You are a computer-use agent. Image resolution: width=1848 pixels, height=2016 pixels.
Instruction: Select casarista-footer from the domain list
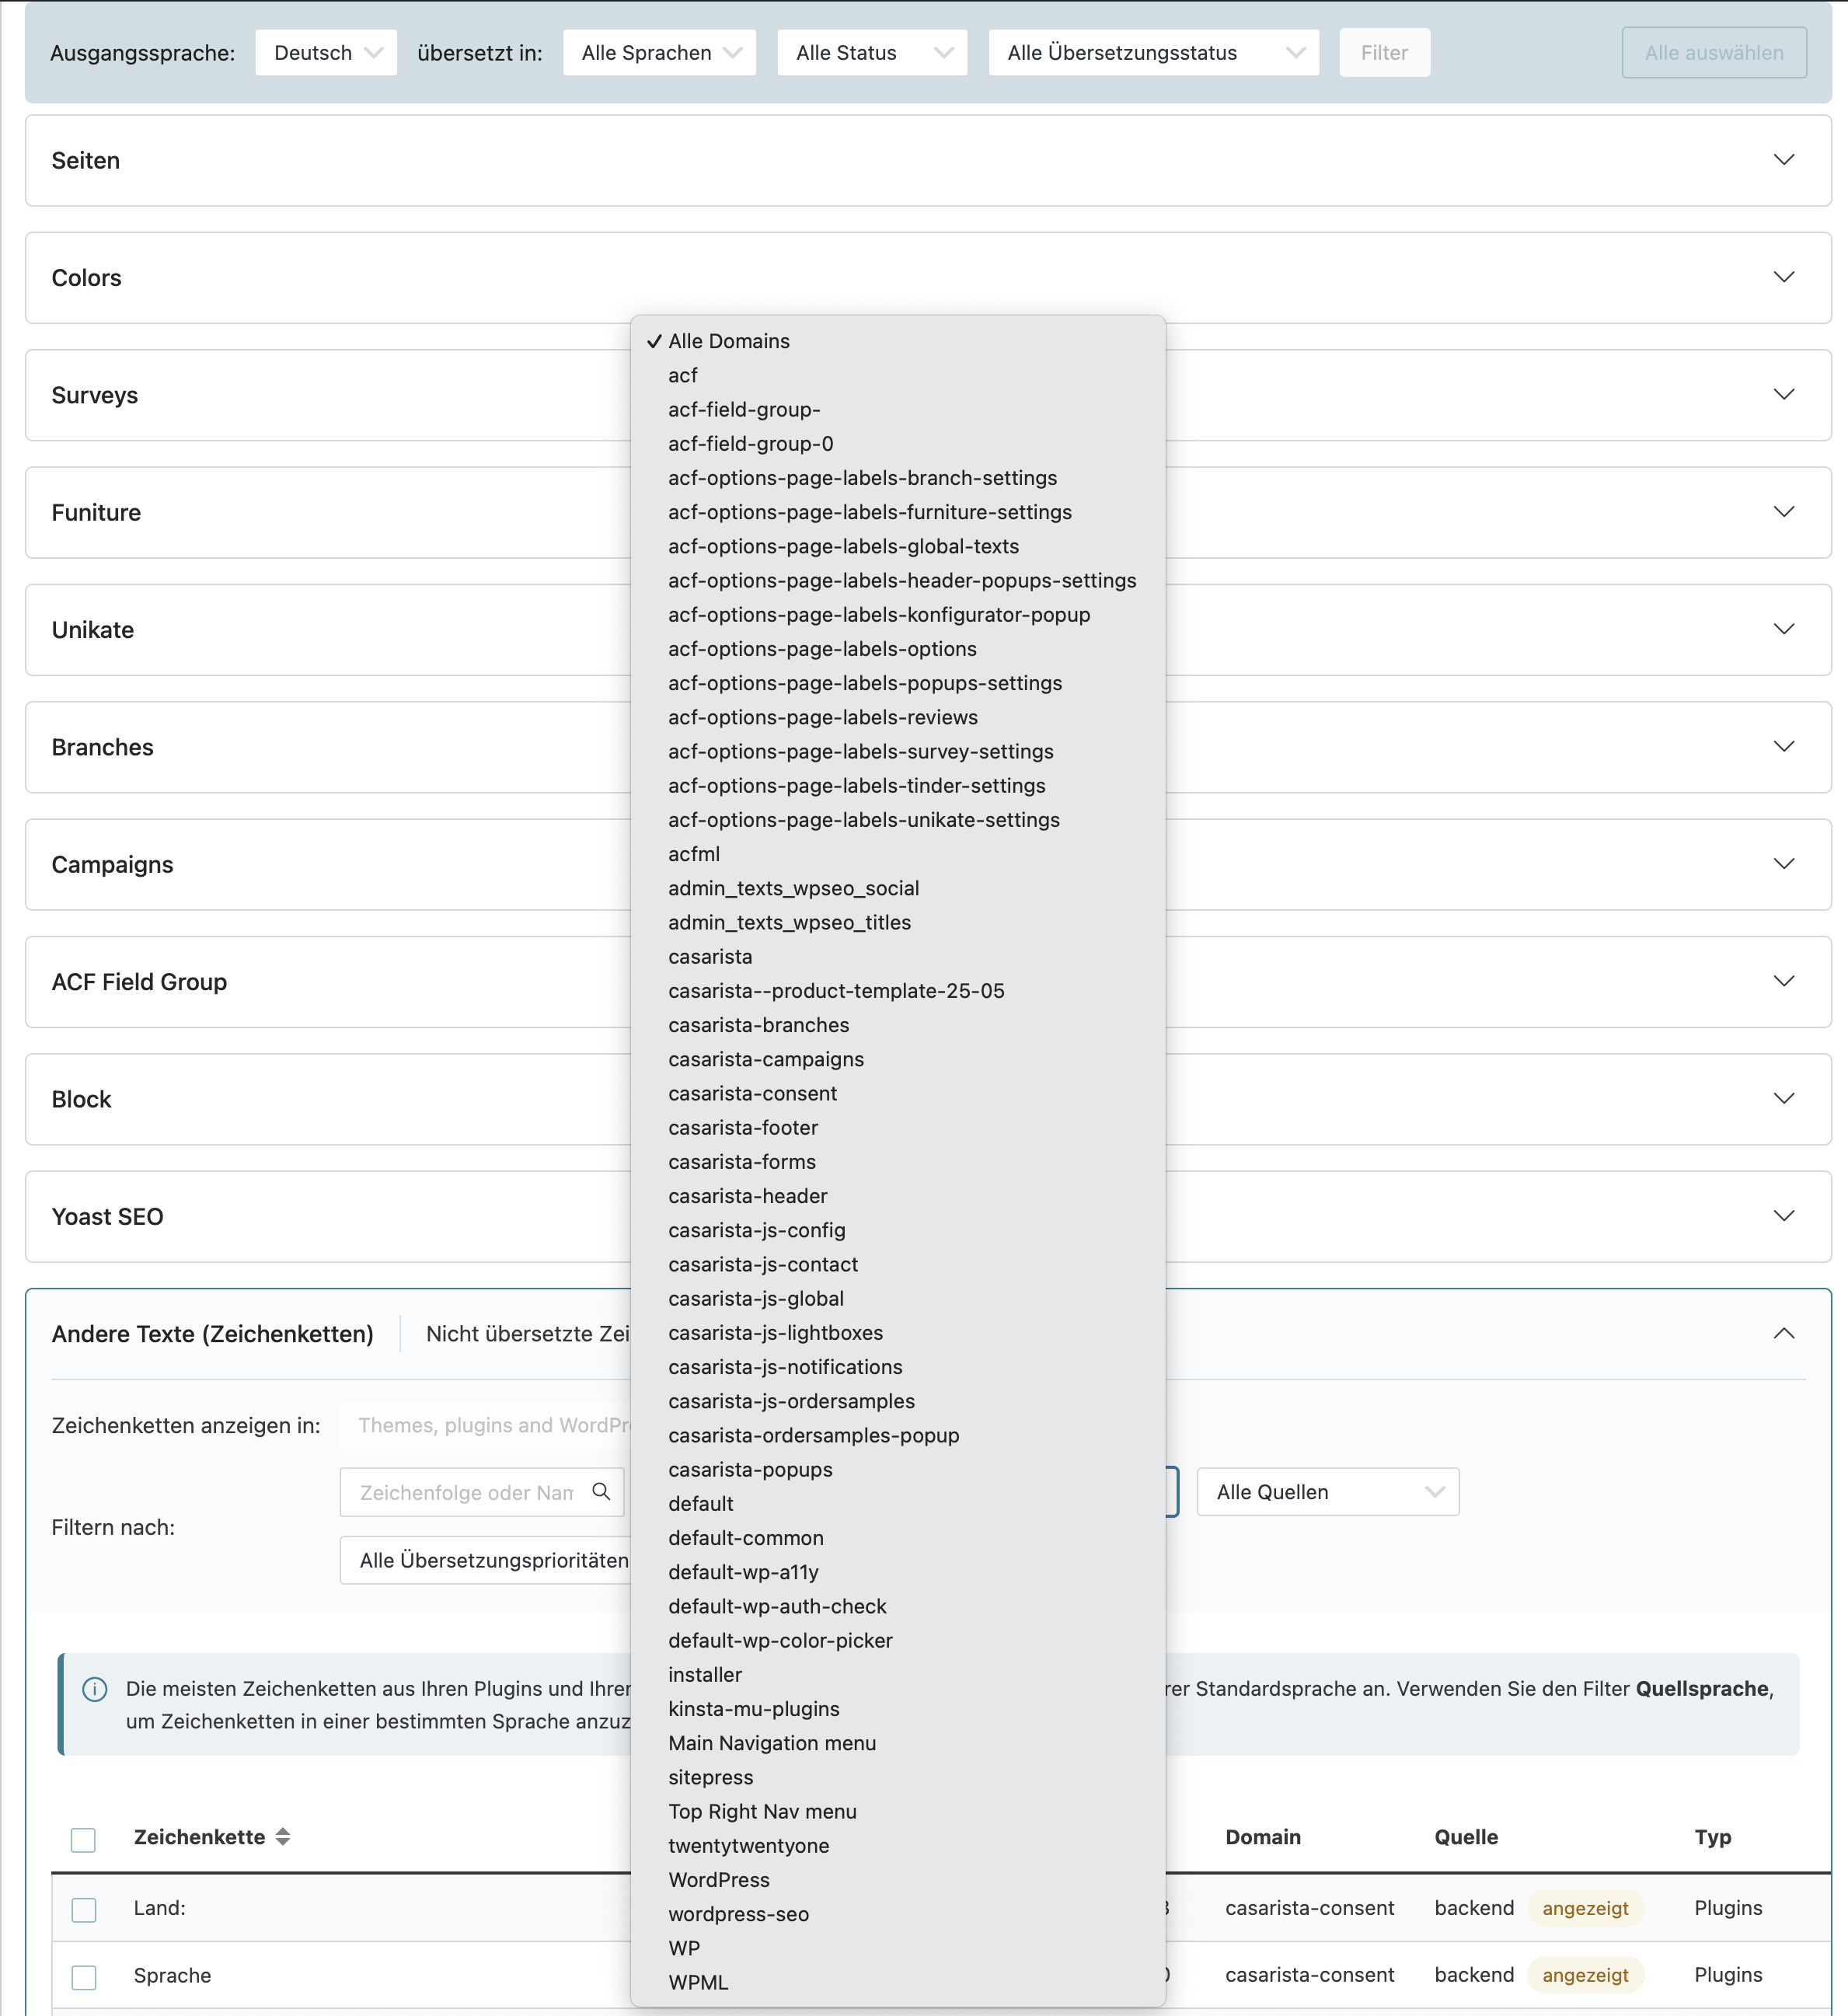click(x=743, y=1128)
